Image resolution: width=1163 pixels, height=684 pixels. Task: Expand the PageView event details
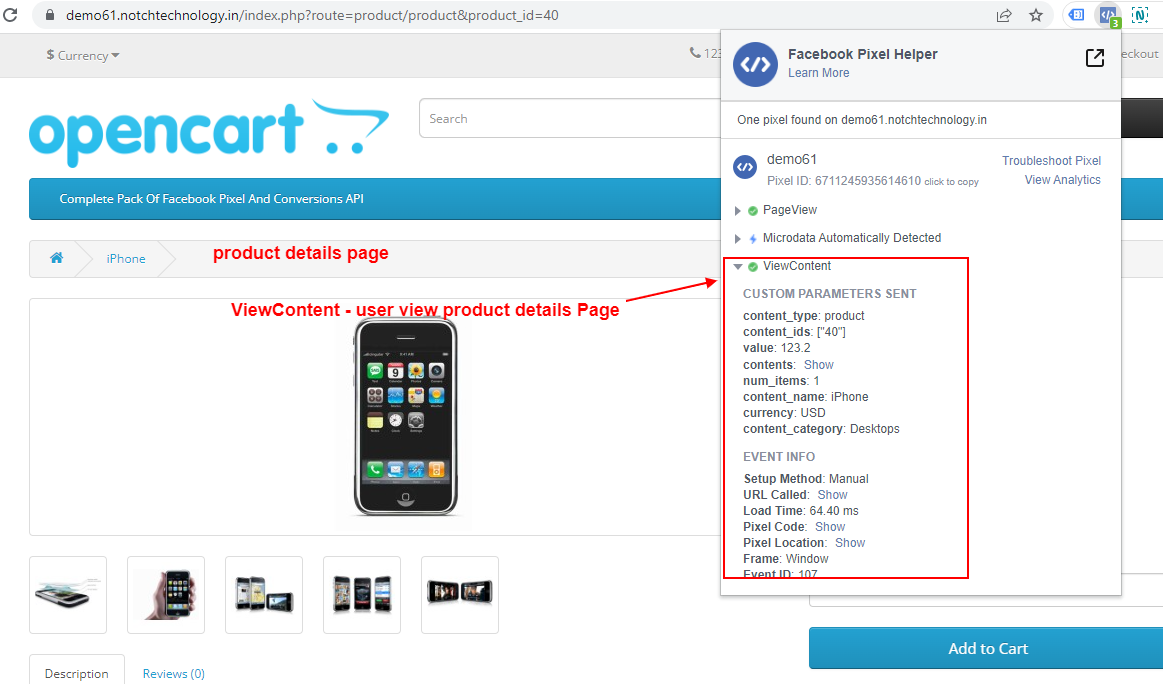pos(738,210)
